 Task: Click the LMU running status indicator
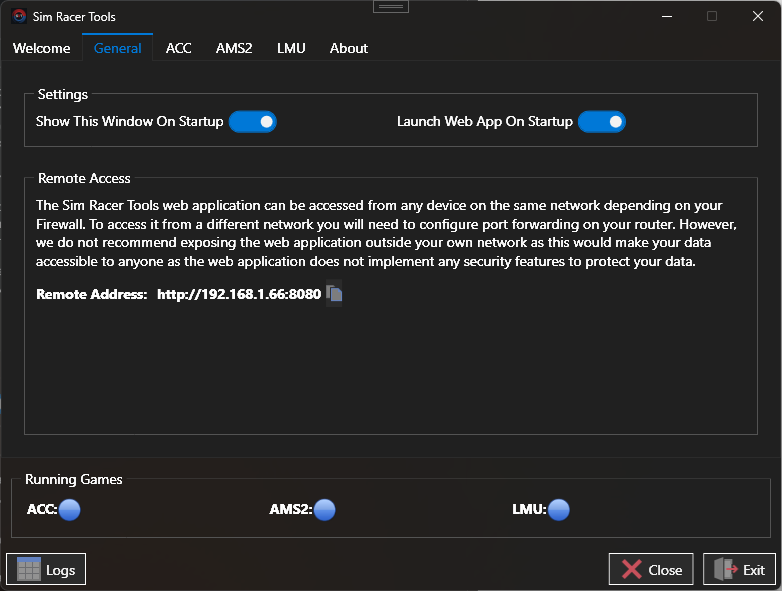[x=558, y=510]
